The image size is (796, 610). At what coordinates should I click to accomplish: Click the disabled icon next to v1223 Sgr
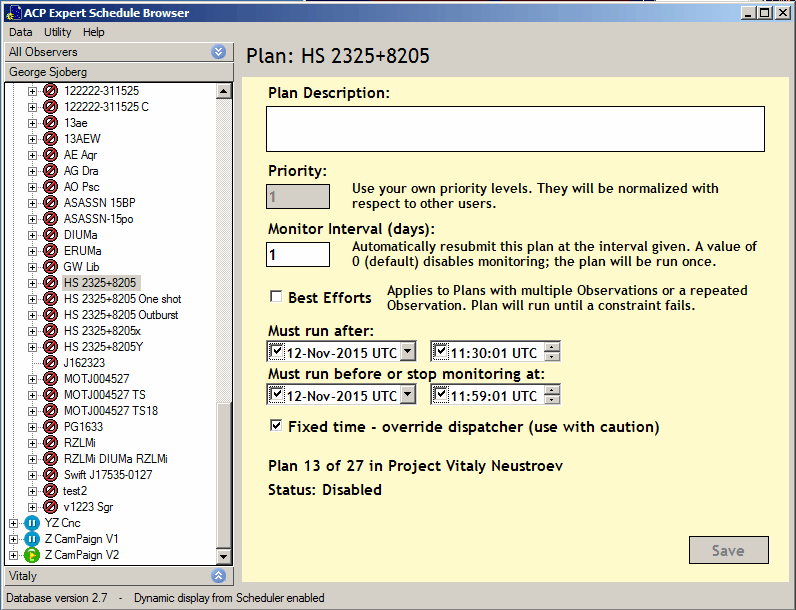(50, 507)
